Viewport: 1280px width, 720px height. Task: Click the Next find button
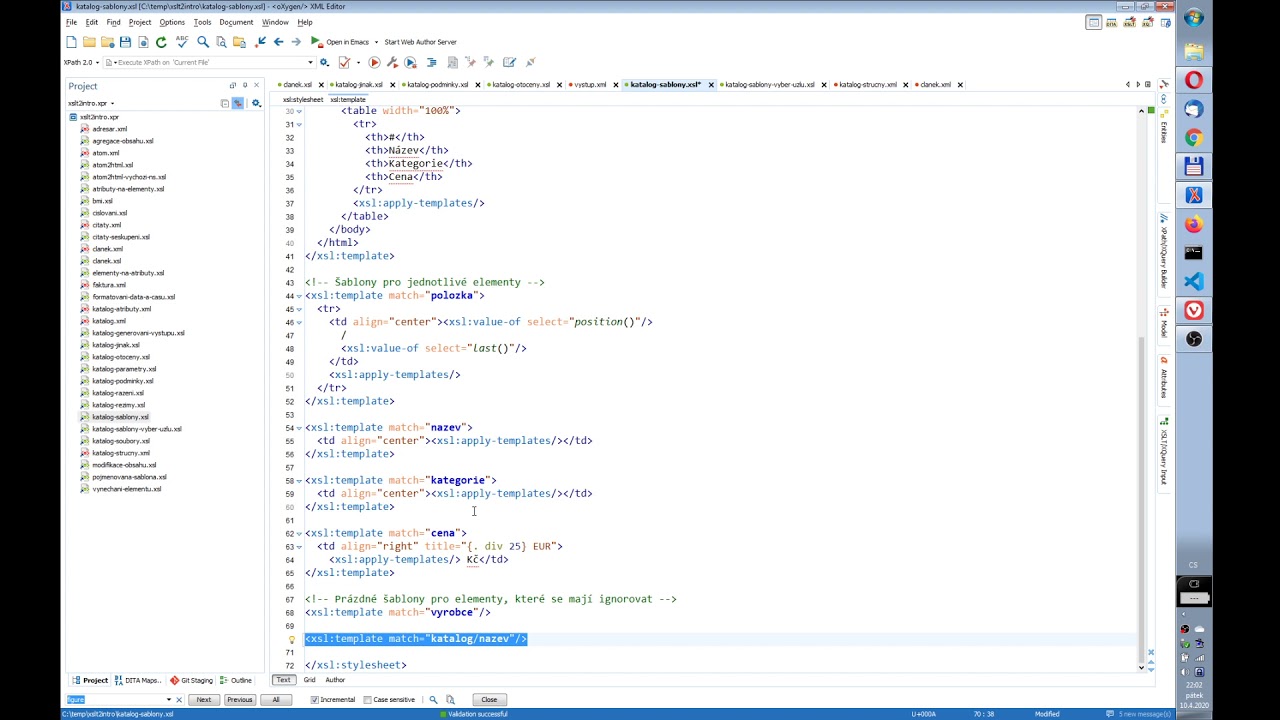(x=204, y=700)
